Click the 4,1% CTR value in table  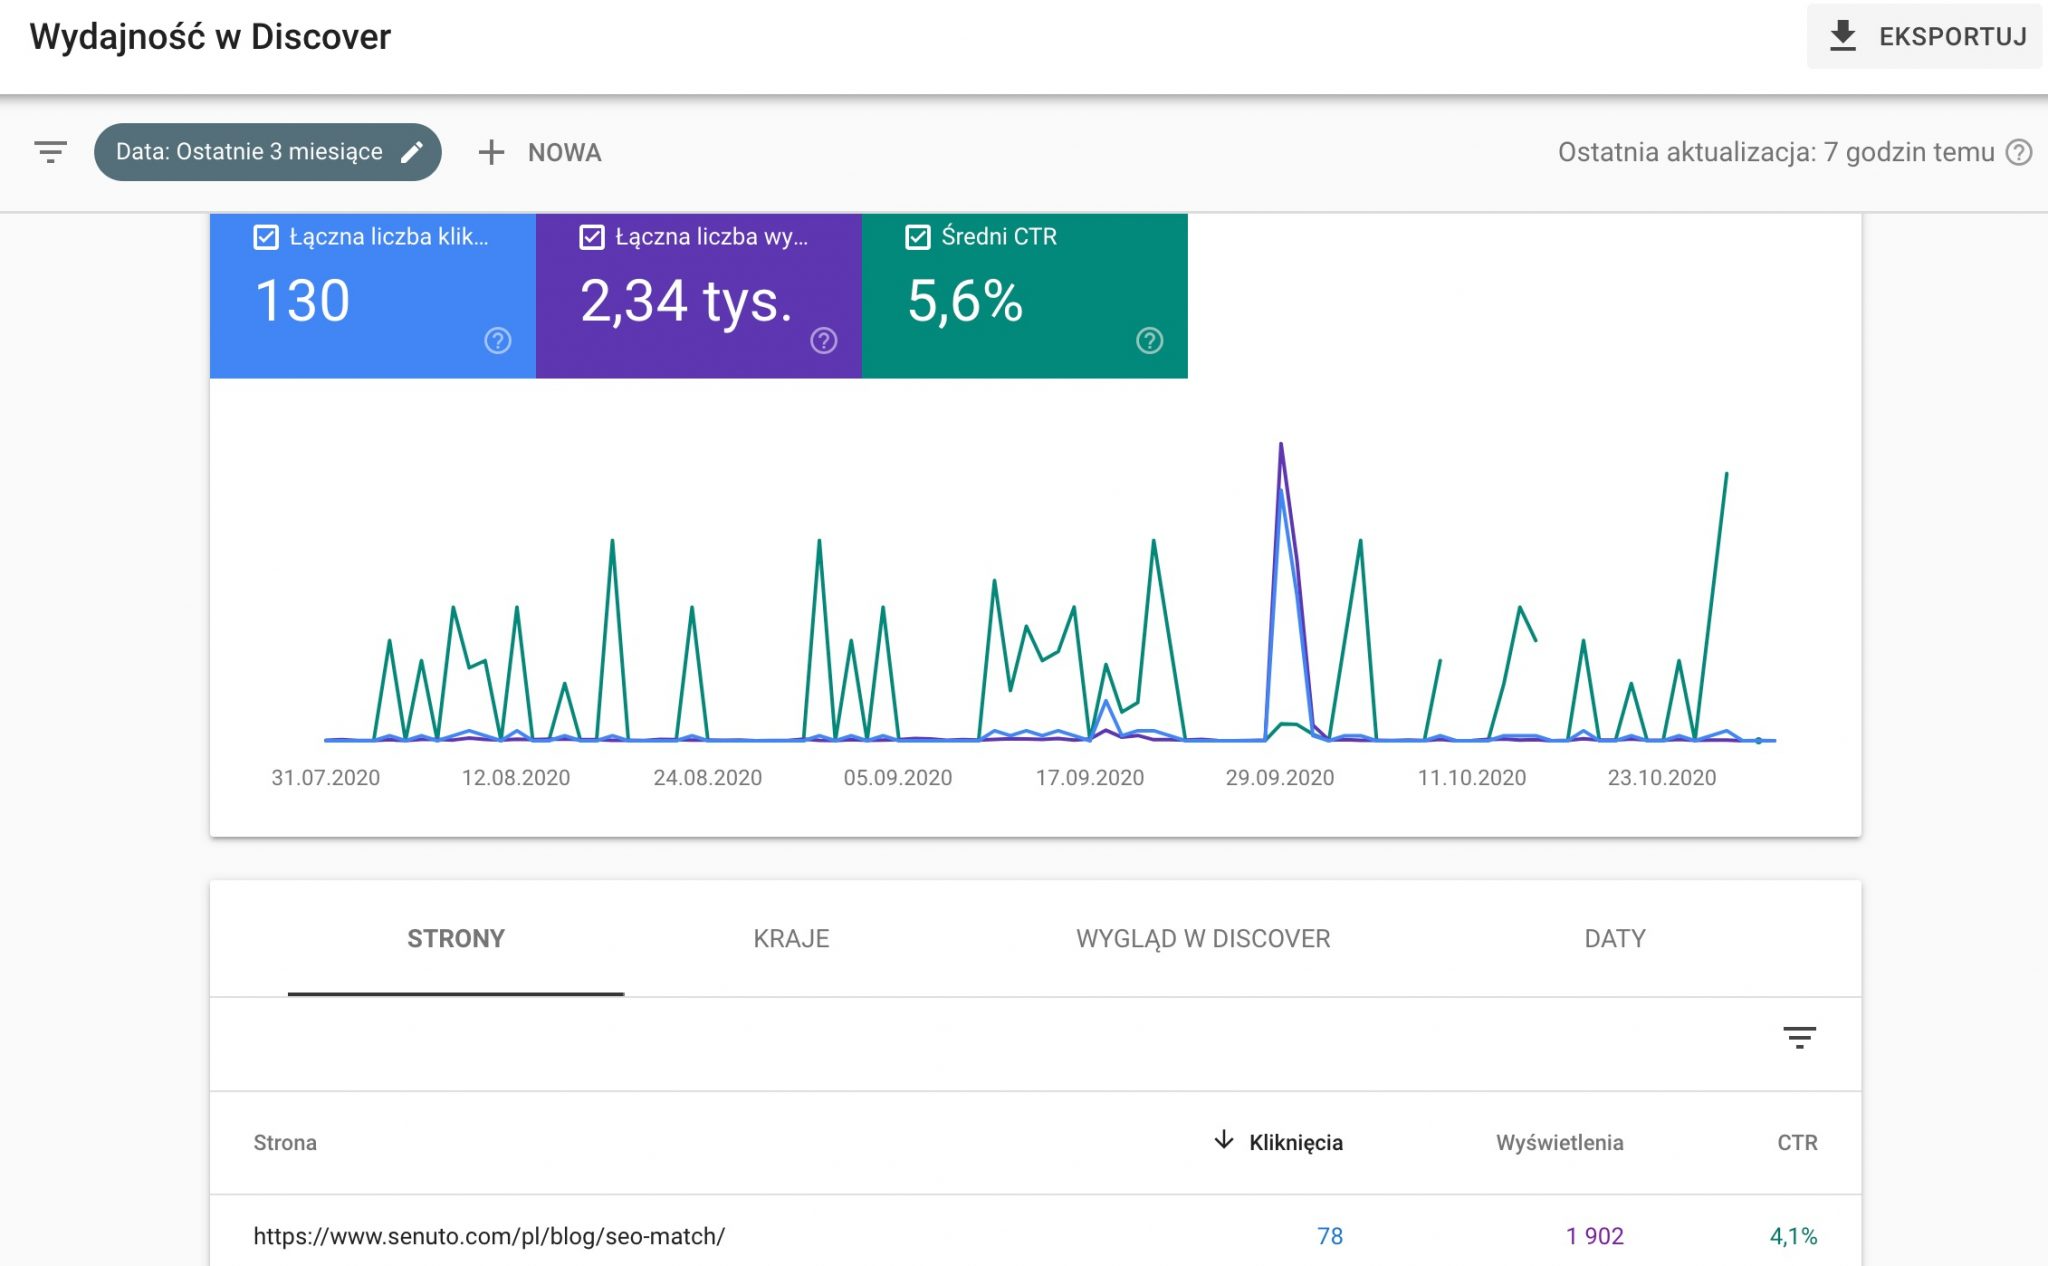pyautogui.click(x=1794, y=1236)
